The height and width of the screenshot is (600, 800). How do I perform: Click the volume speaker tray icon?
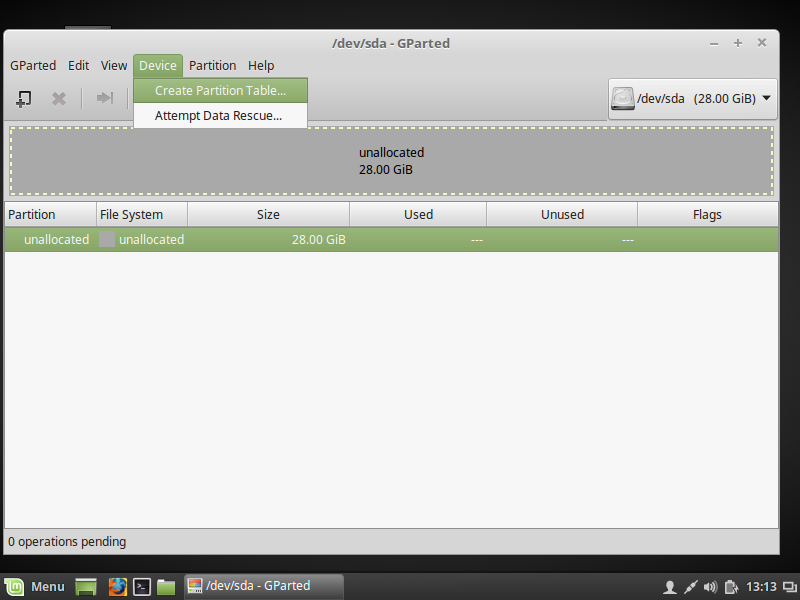point(710,587)
